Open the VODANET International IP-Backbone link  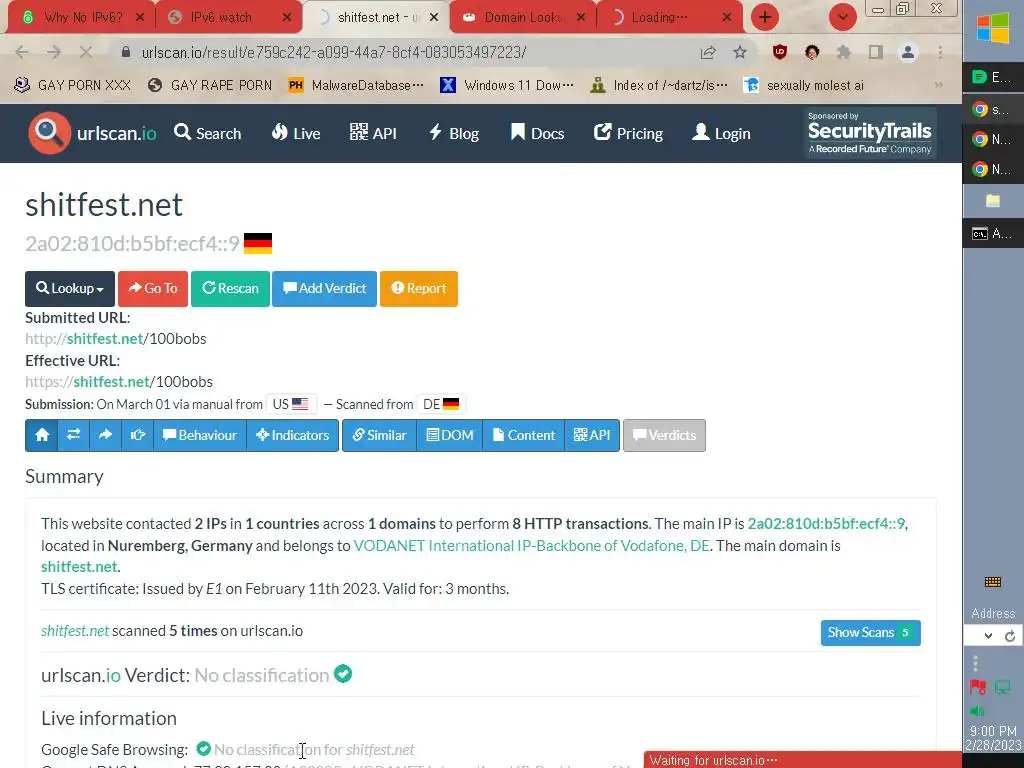coord(531,545)
